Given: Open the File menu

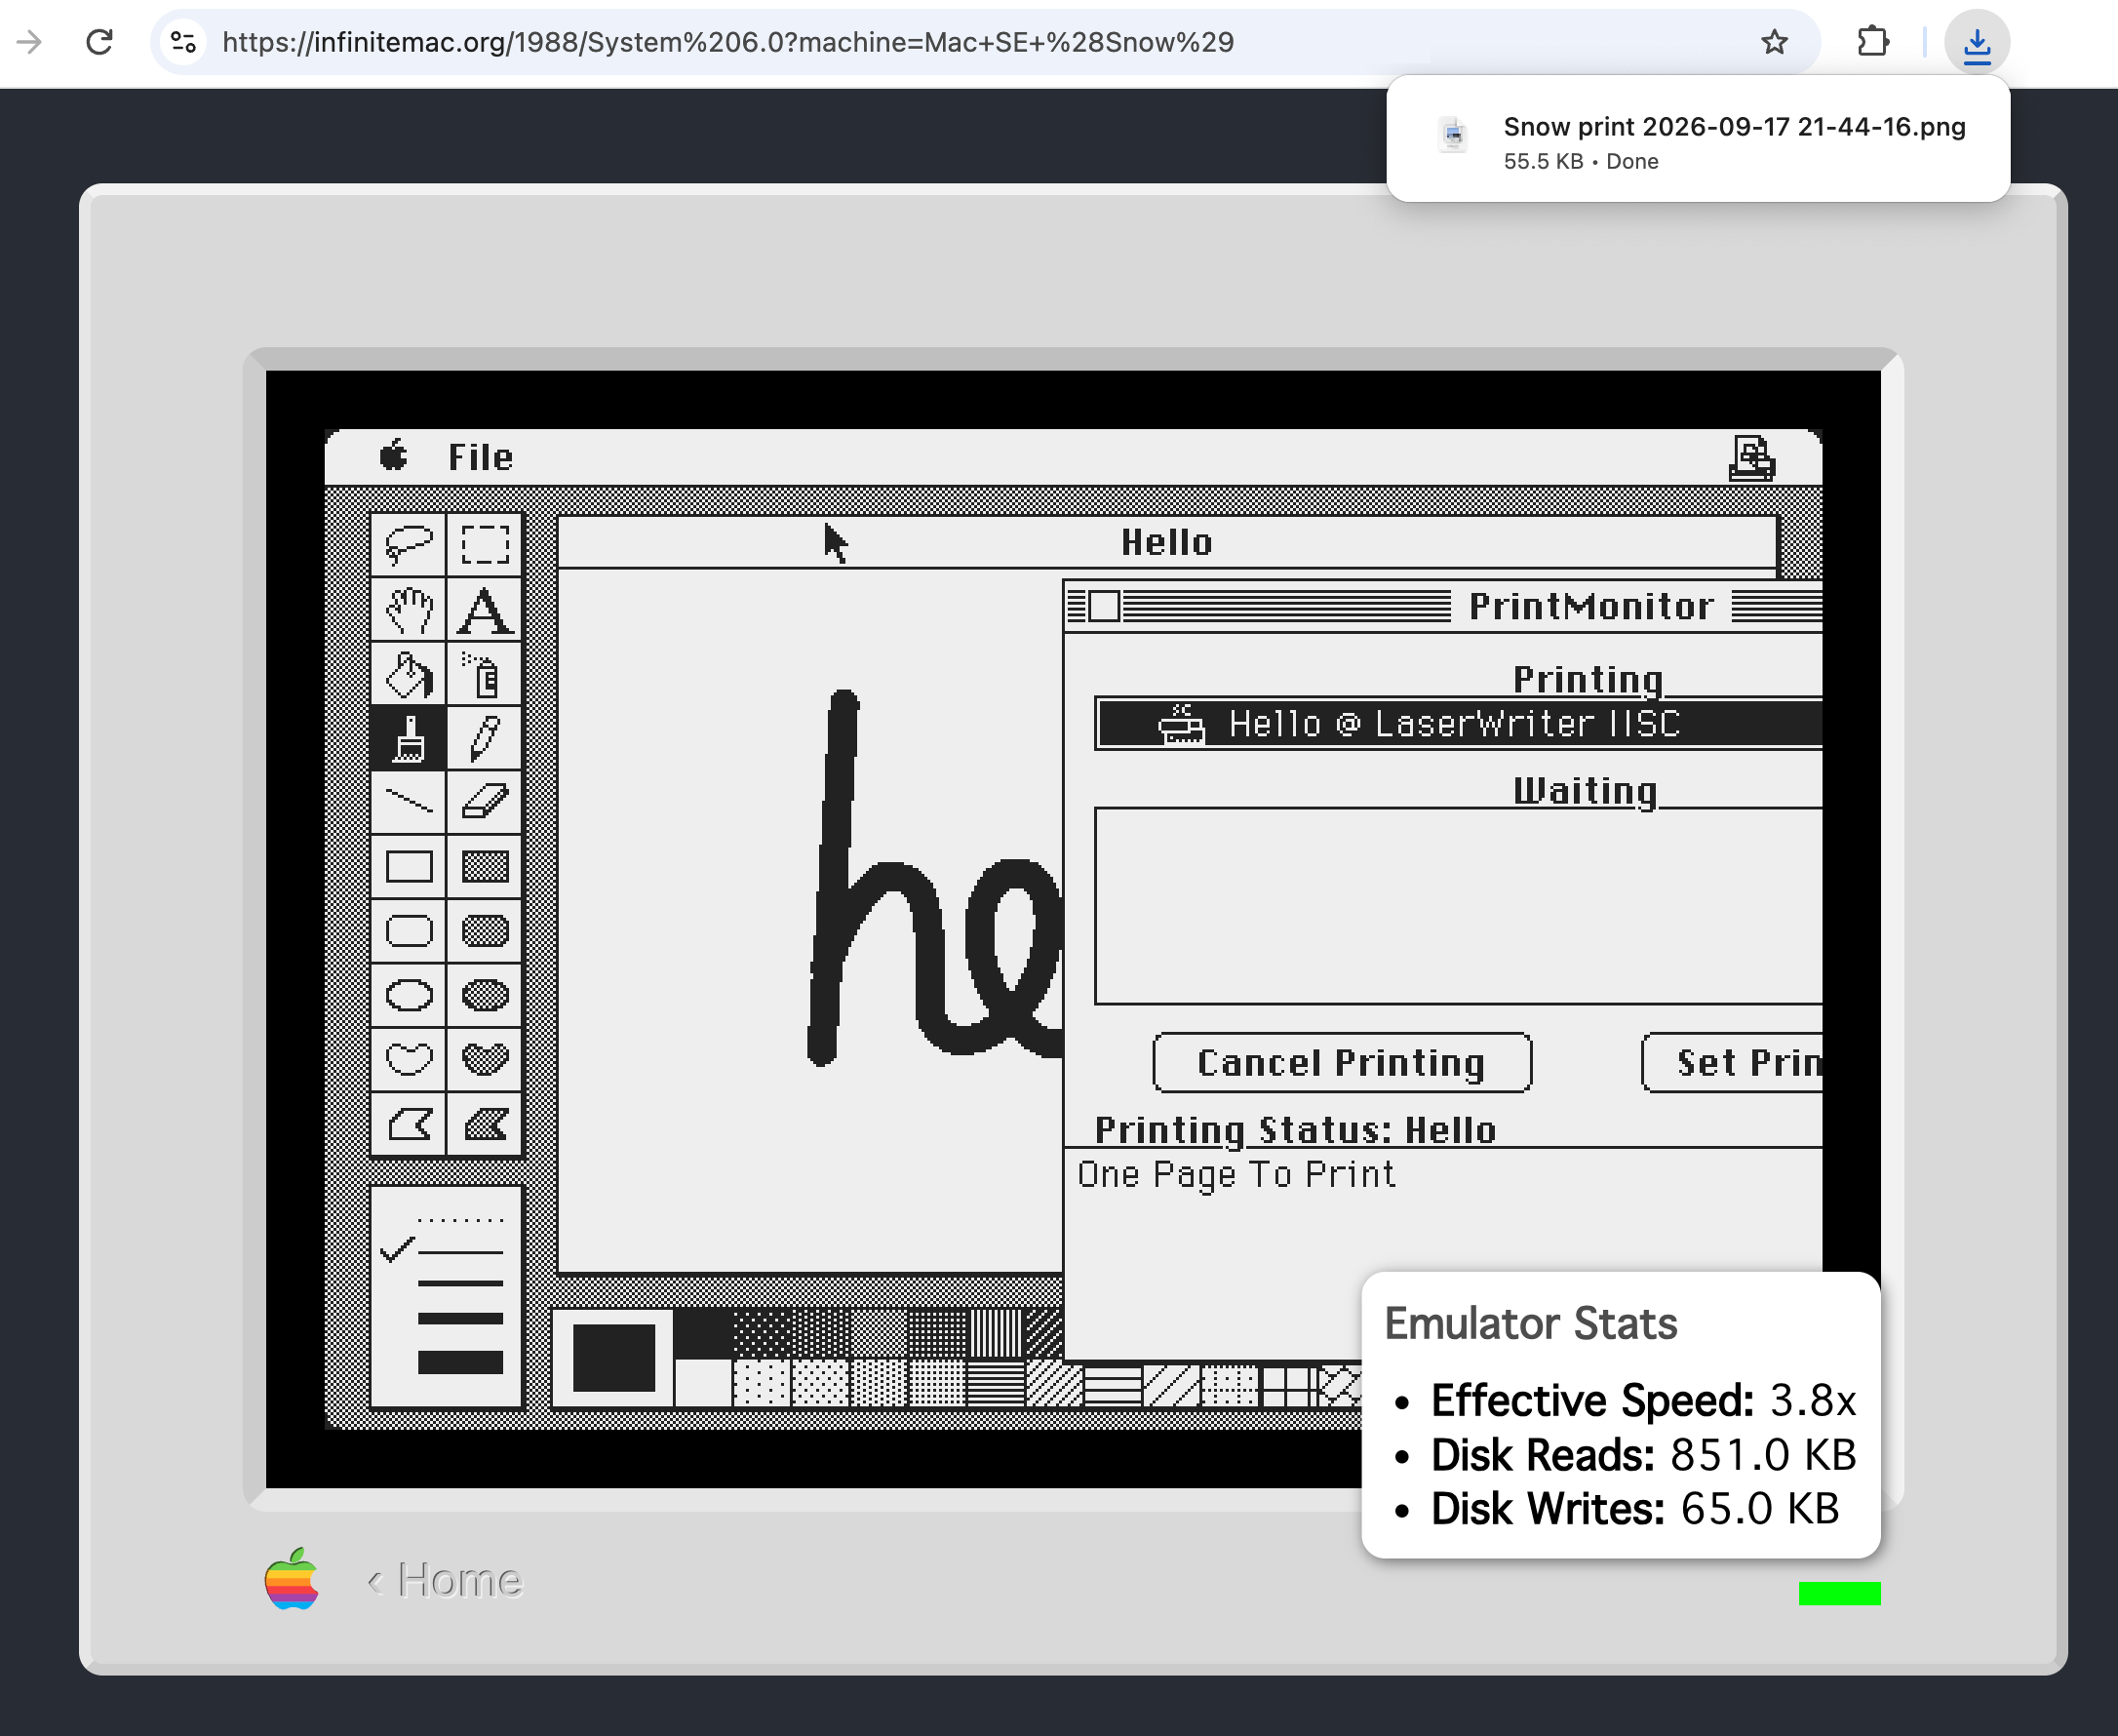Looking at the screenshot, I should (480, 458).
